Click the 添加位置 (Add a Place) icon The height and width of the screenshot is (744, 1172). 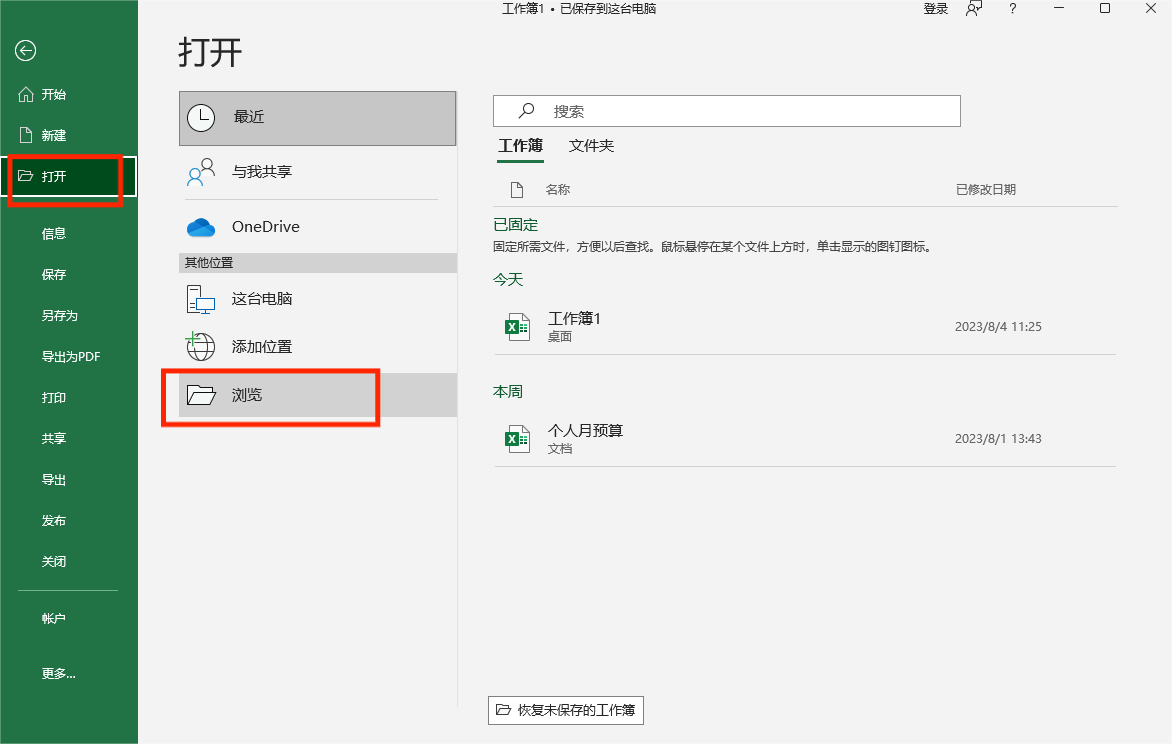click(x=200, y=346)
